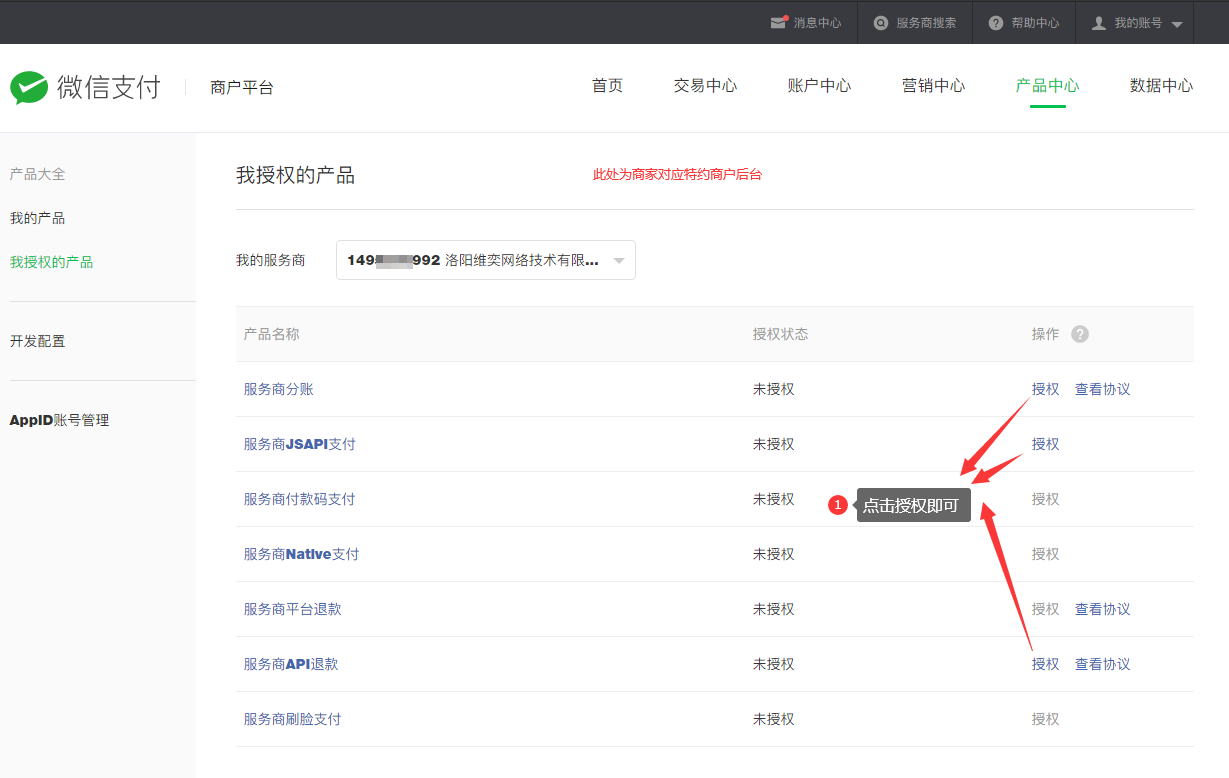The image size is (1229, 778).
Task: Open 帮助中心 link text
Action: tap(1035, 23)
